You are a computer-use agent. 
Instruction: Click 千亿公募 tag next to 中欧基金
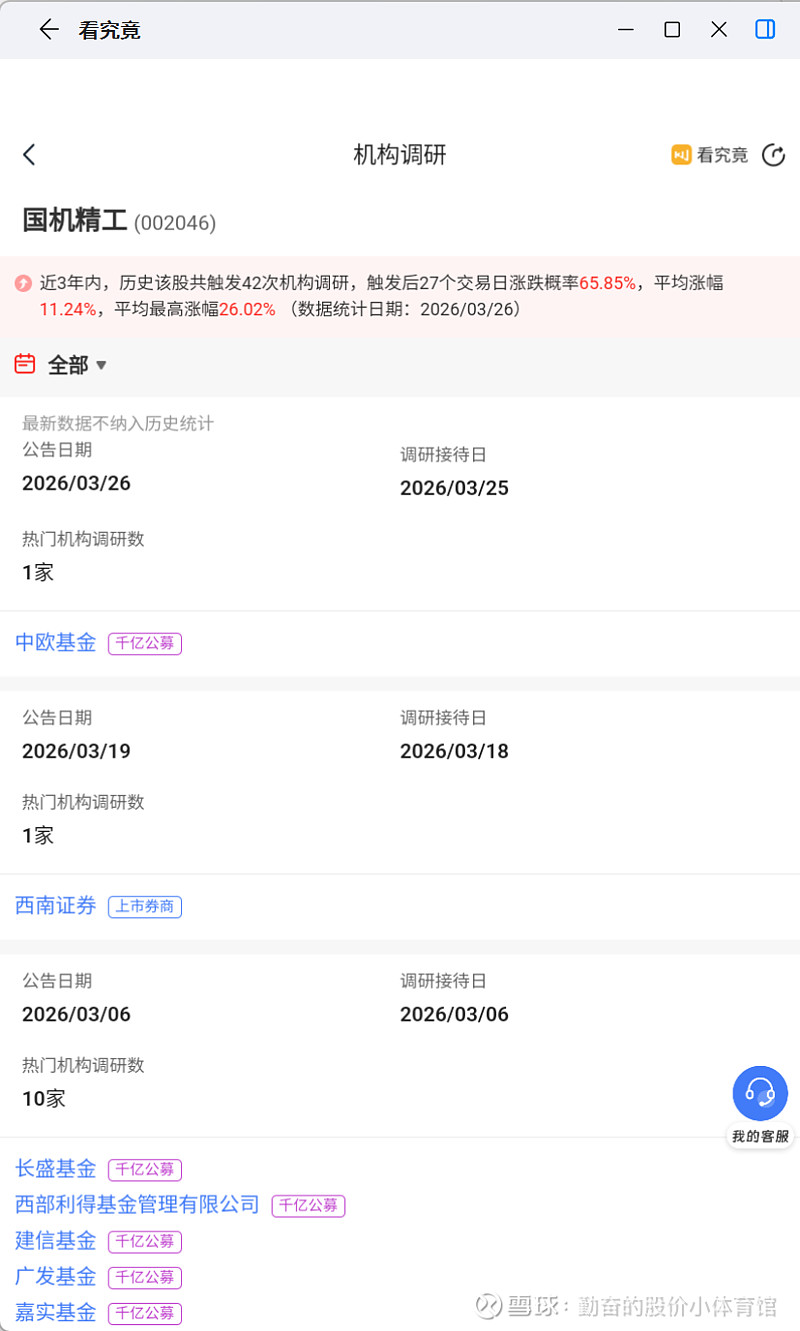tap(145, 644)
